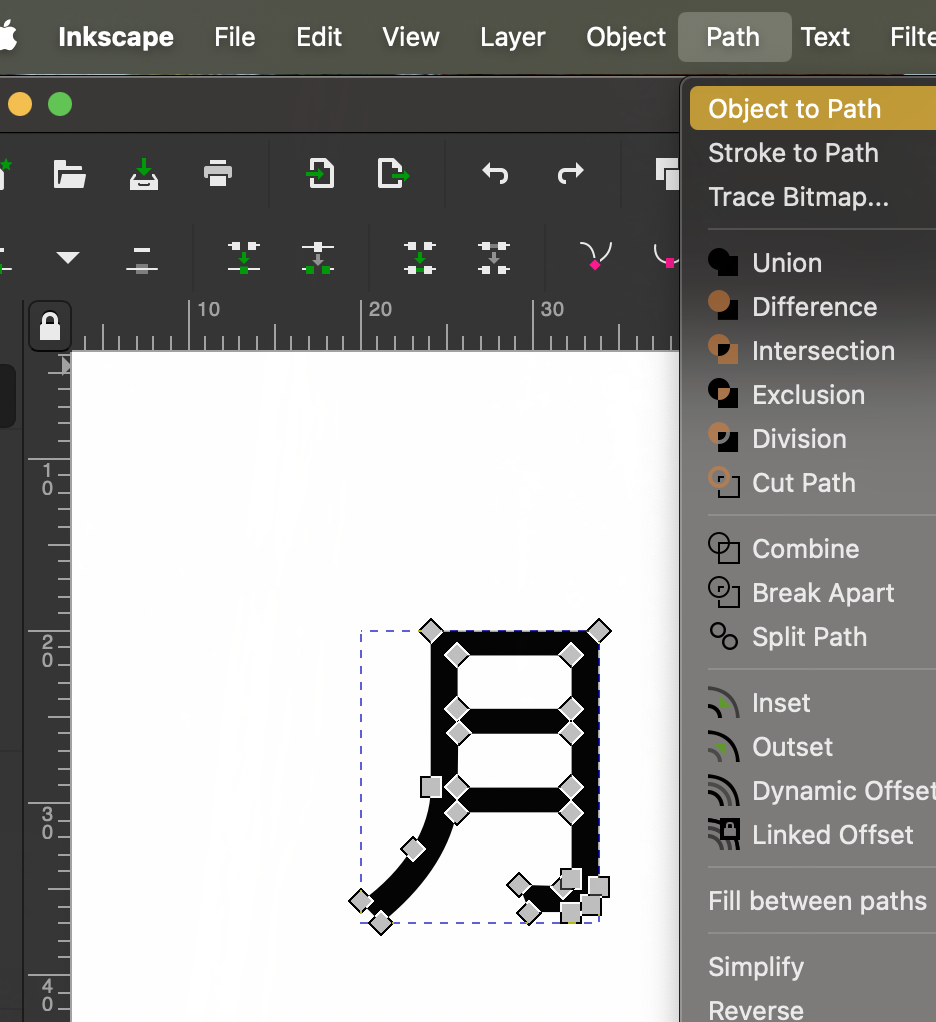Click the Open document folder icon

69,174
